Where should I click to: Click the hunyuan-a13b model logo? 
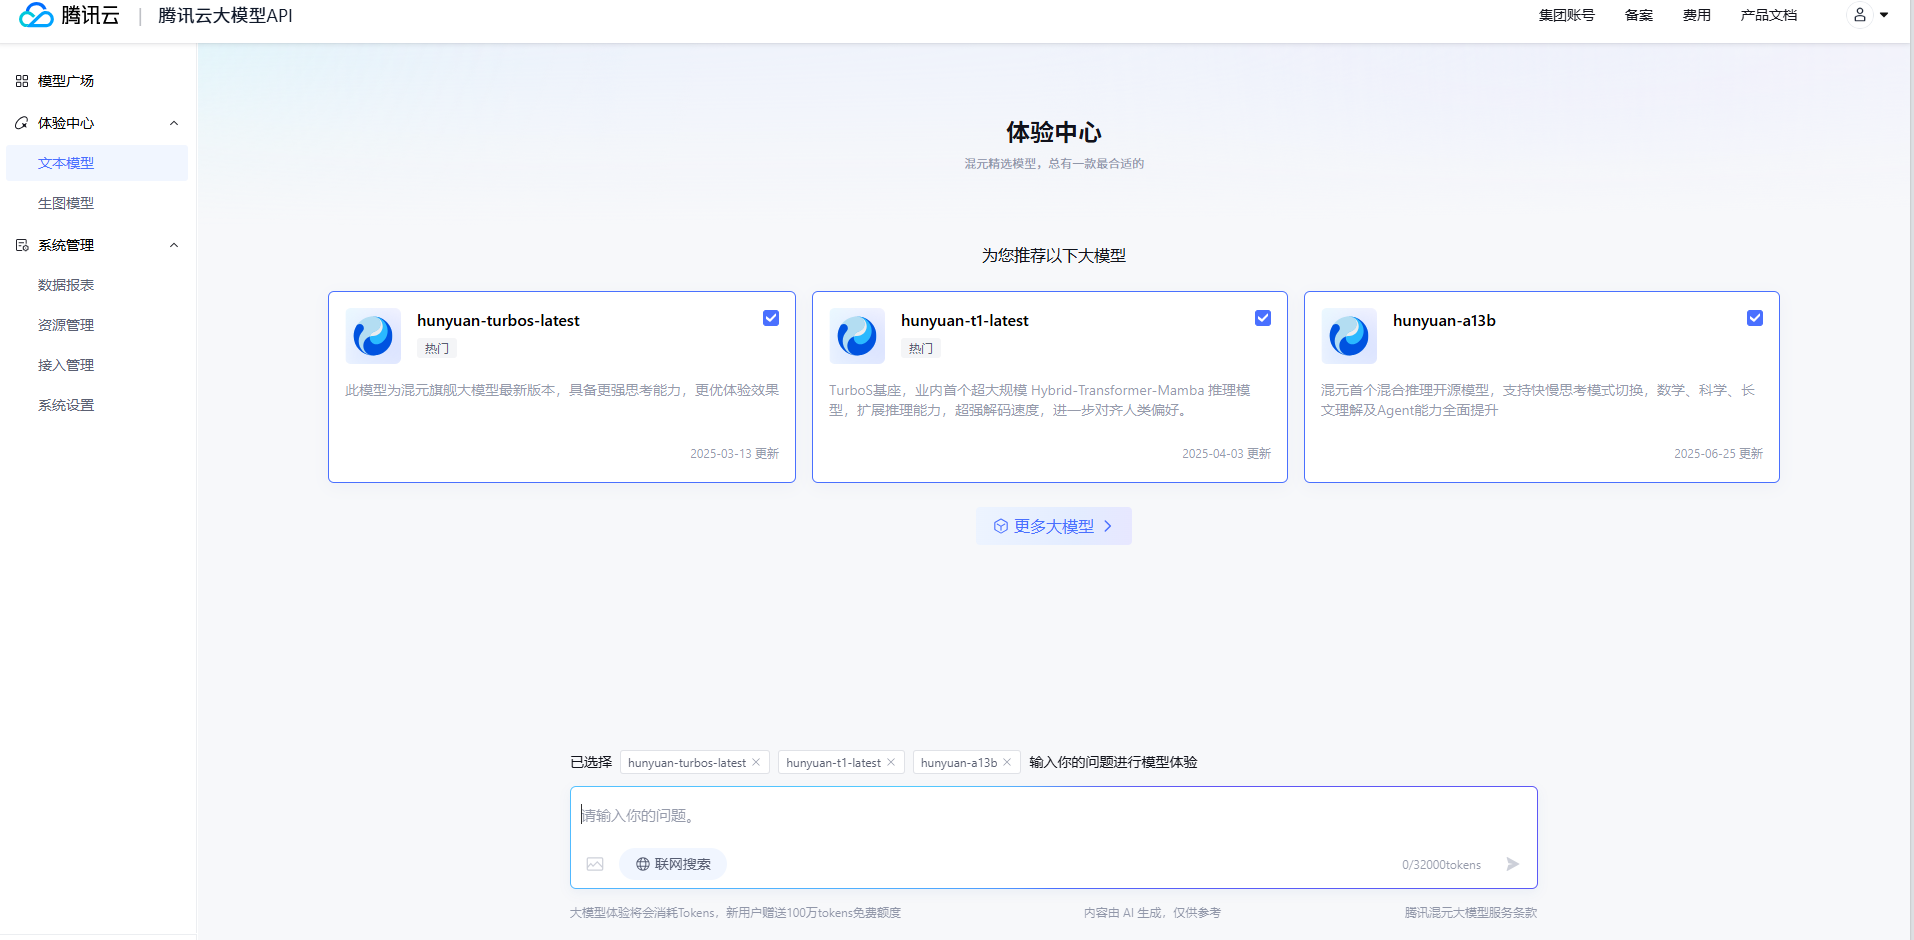1349,336
